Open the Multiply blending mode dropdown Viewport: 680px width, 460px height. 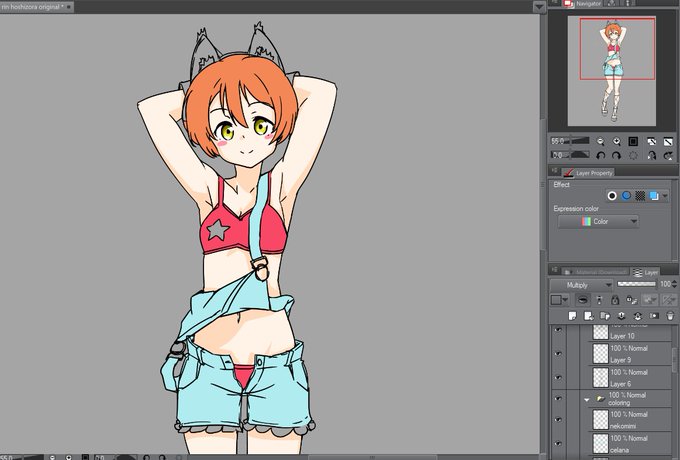click(581, 285)
